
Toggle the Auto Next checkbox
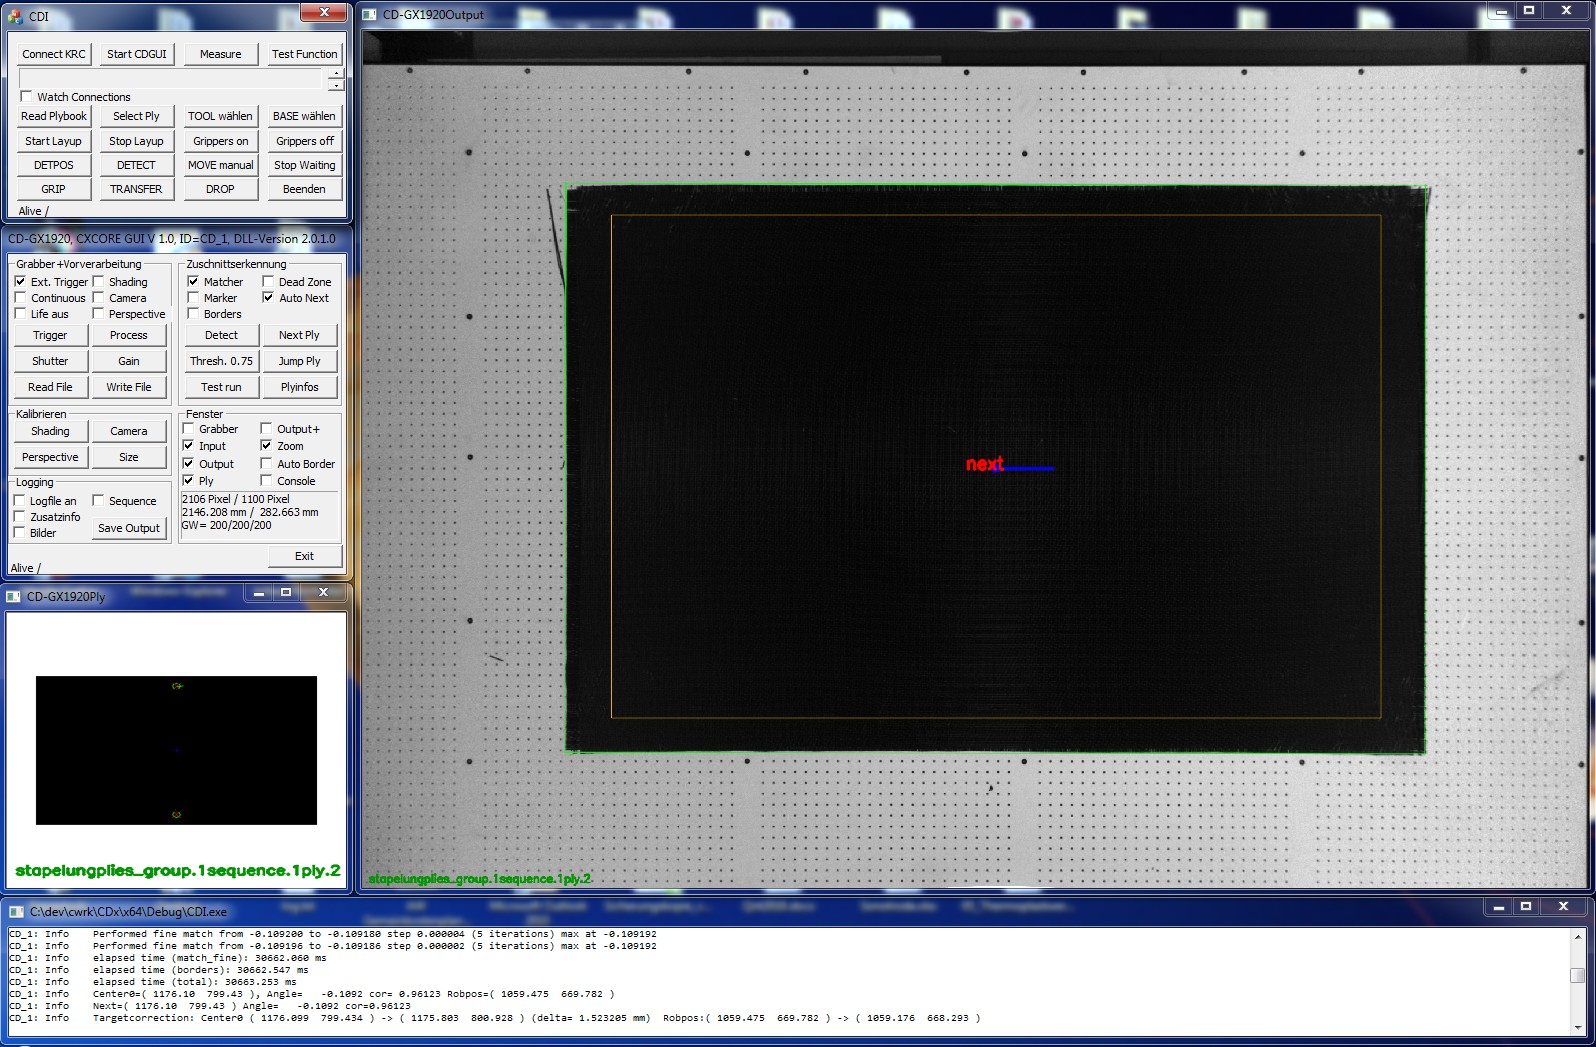(268, 298)
